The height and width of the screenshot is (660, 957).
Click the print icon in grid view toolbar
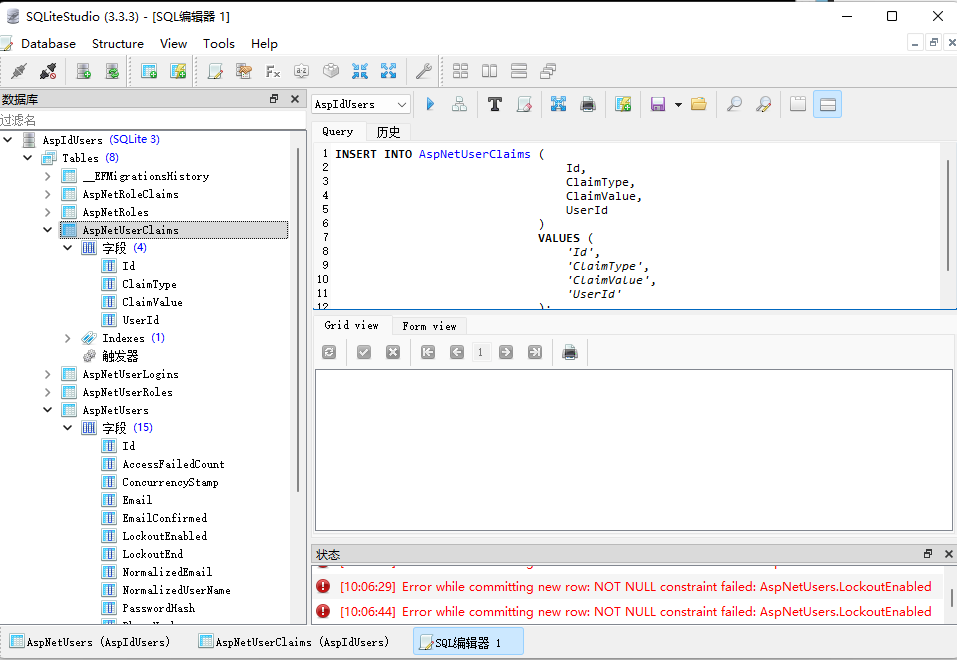tap(570, 352)
